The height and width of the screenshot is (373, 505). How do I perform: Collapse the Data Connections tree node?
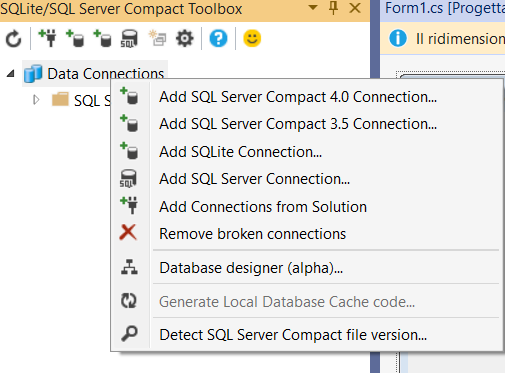(x=11, y=74)
